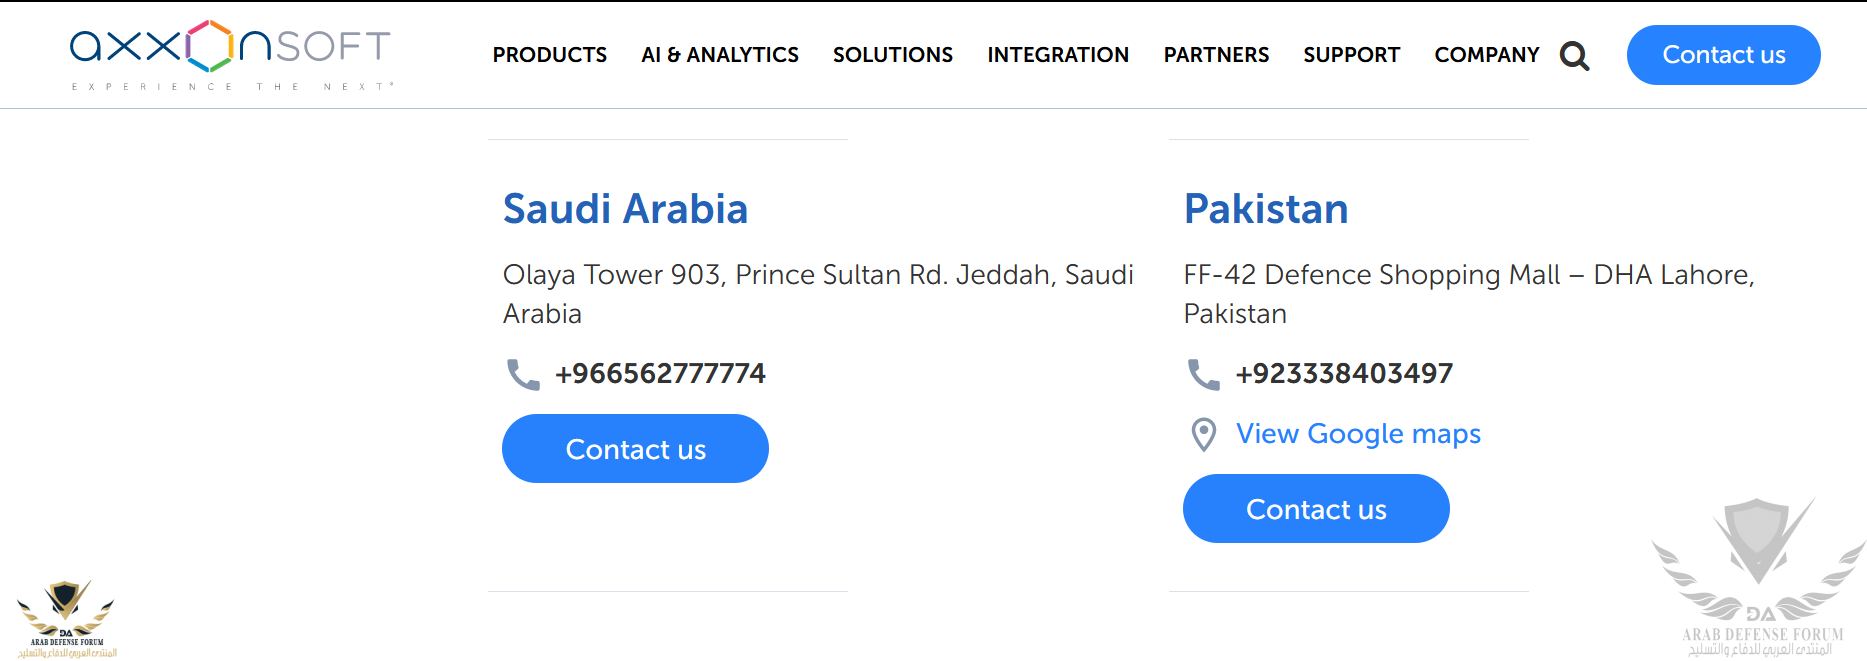Click Contact us under Saudi Arabia
Screen dimensions: 1867x661
(635, 449)
